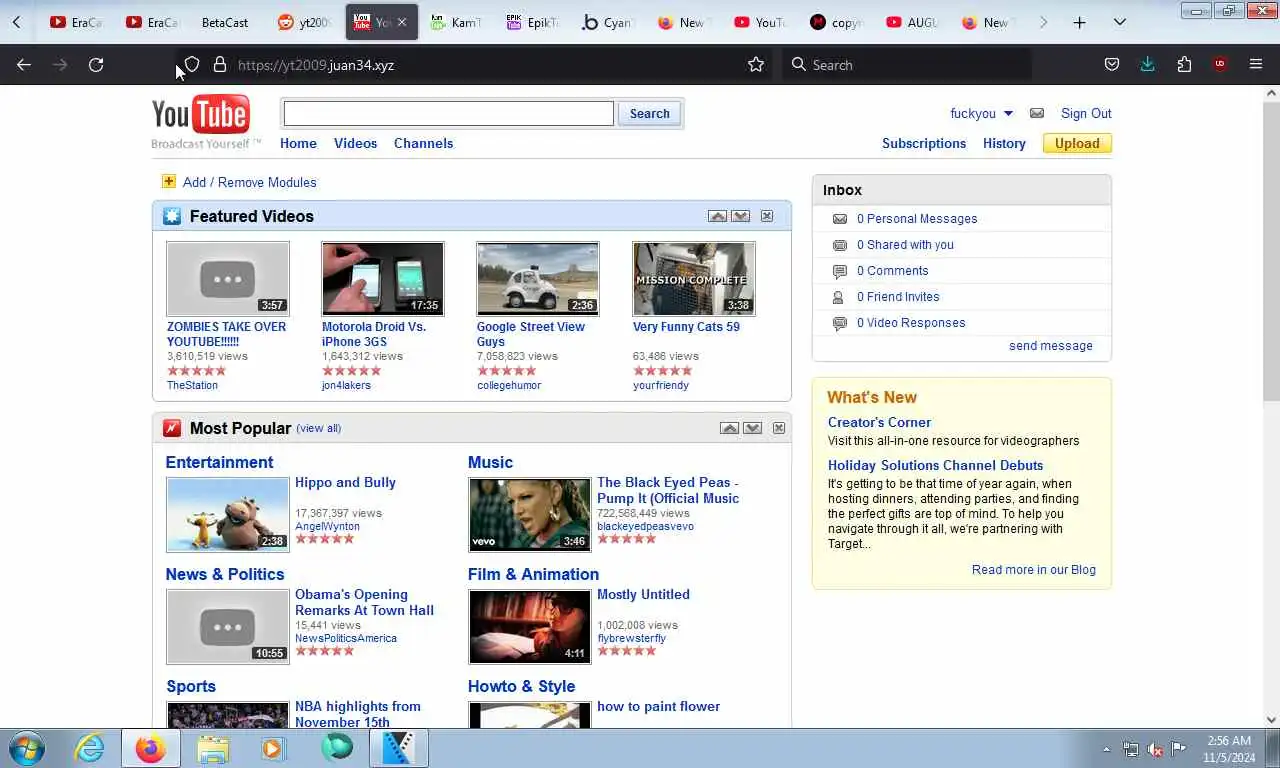1280x768 pixels.
Task: List all tabs dropdown arrow
Action: tap(1120, 22)
